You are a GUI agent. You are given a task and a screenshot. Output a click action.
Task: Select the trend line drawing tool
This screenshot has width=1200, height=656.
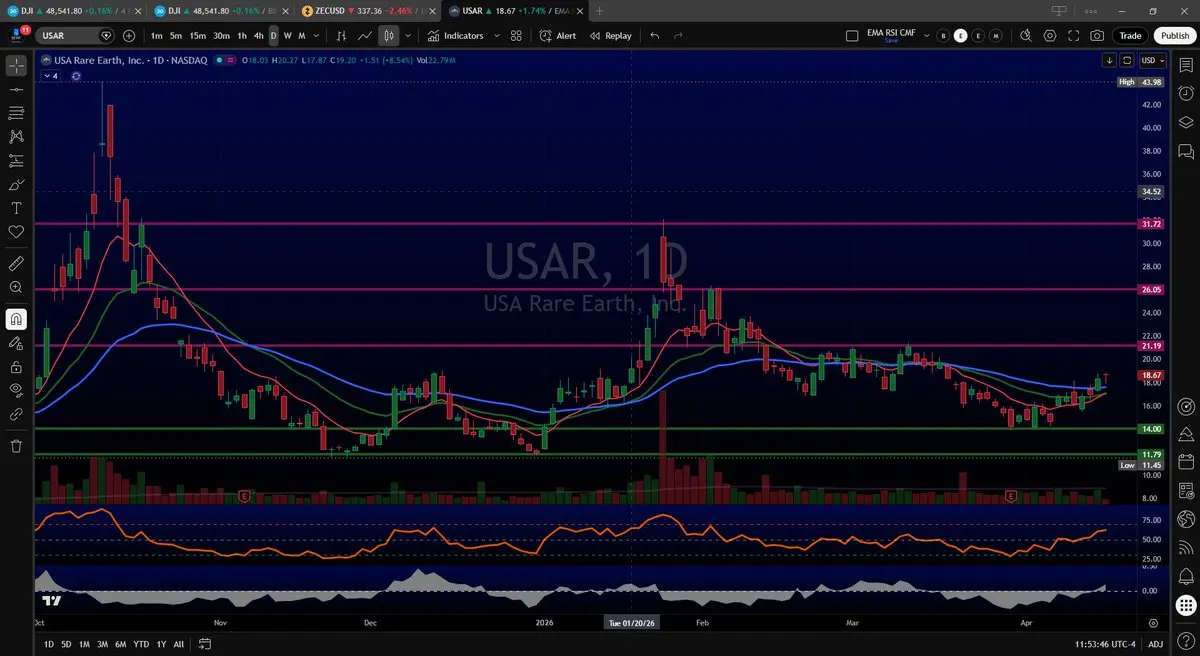click(16, 89)
